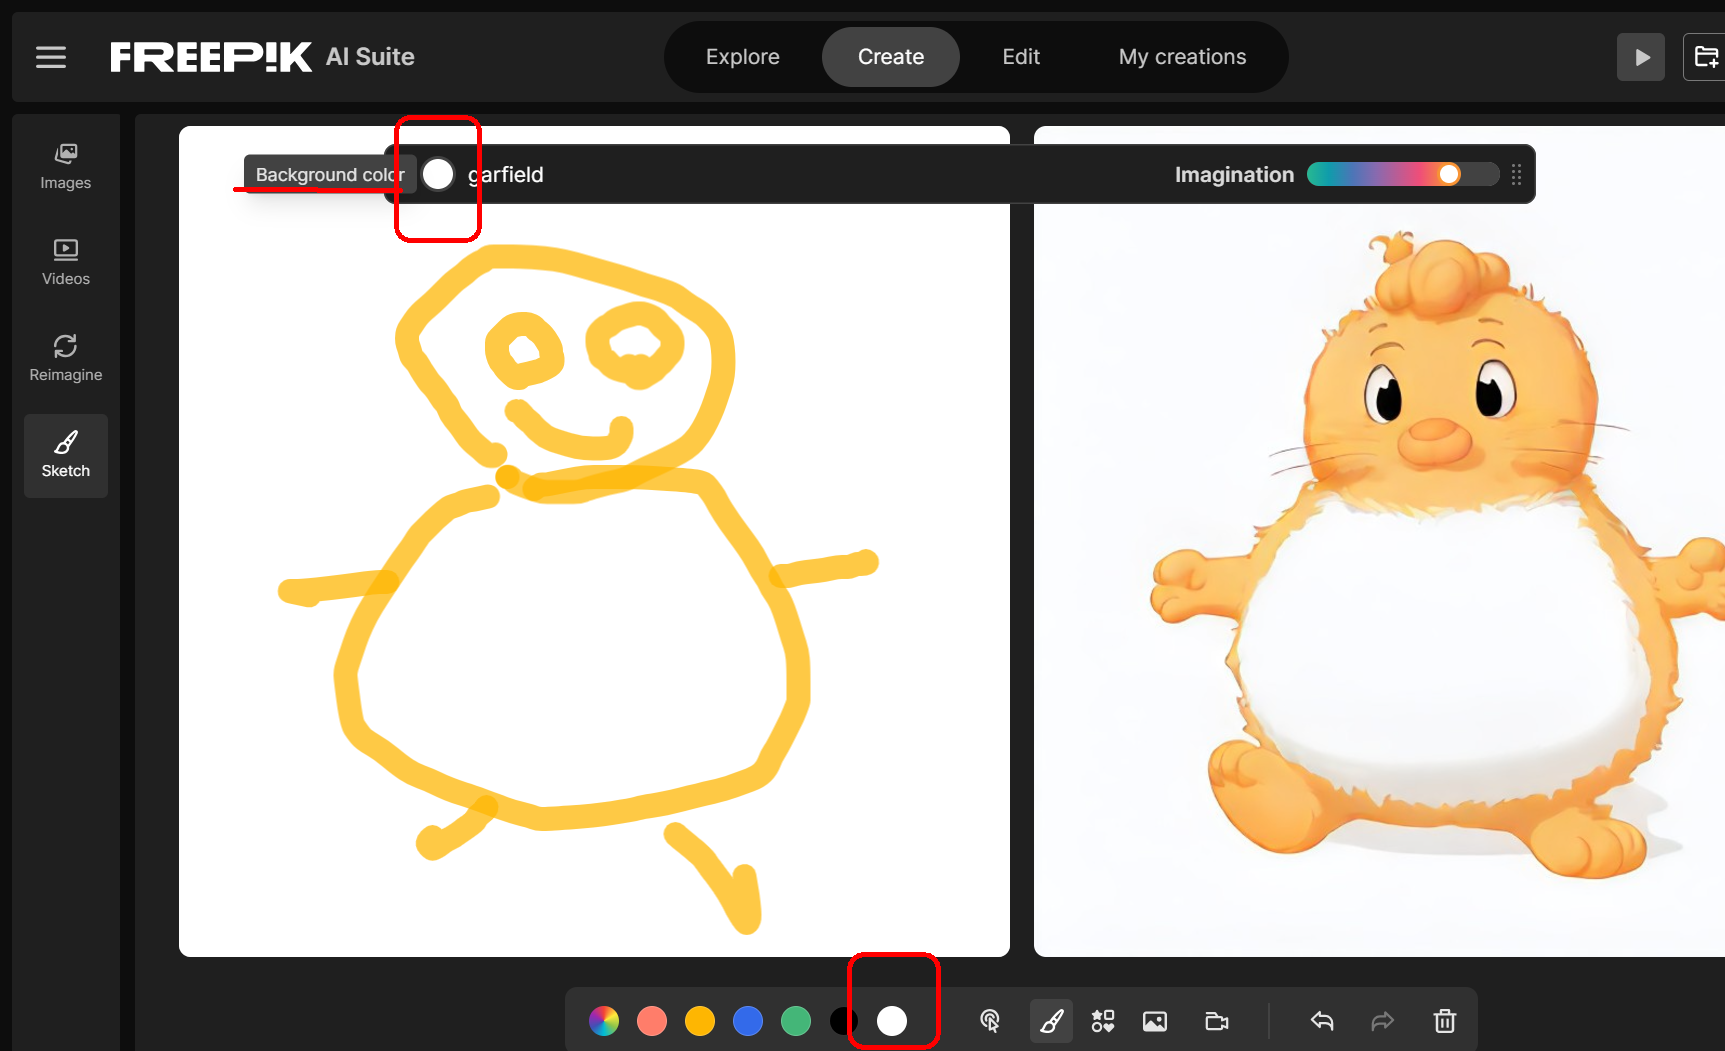Clear the canvas with trash icon

pyautogui.click(x=1445, y=1021)
